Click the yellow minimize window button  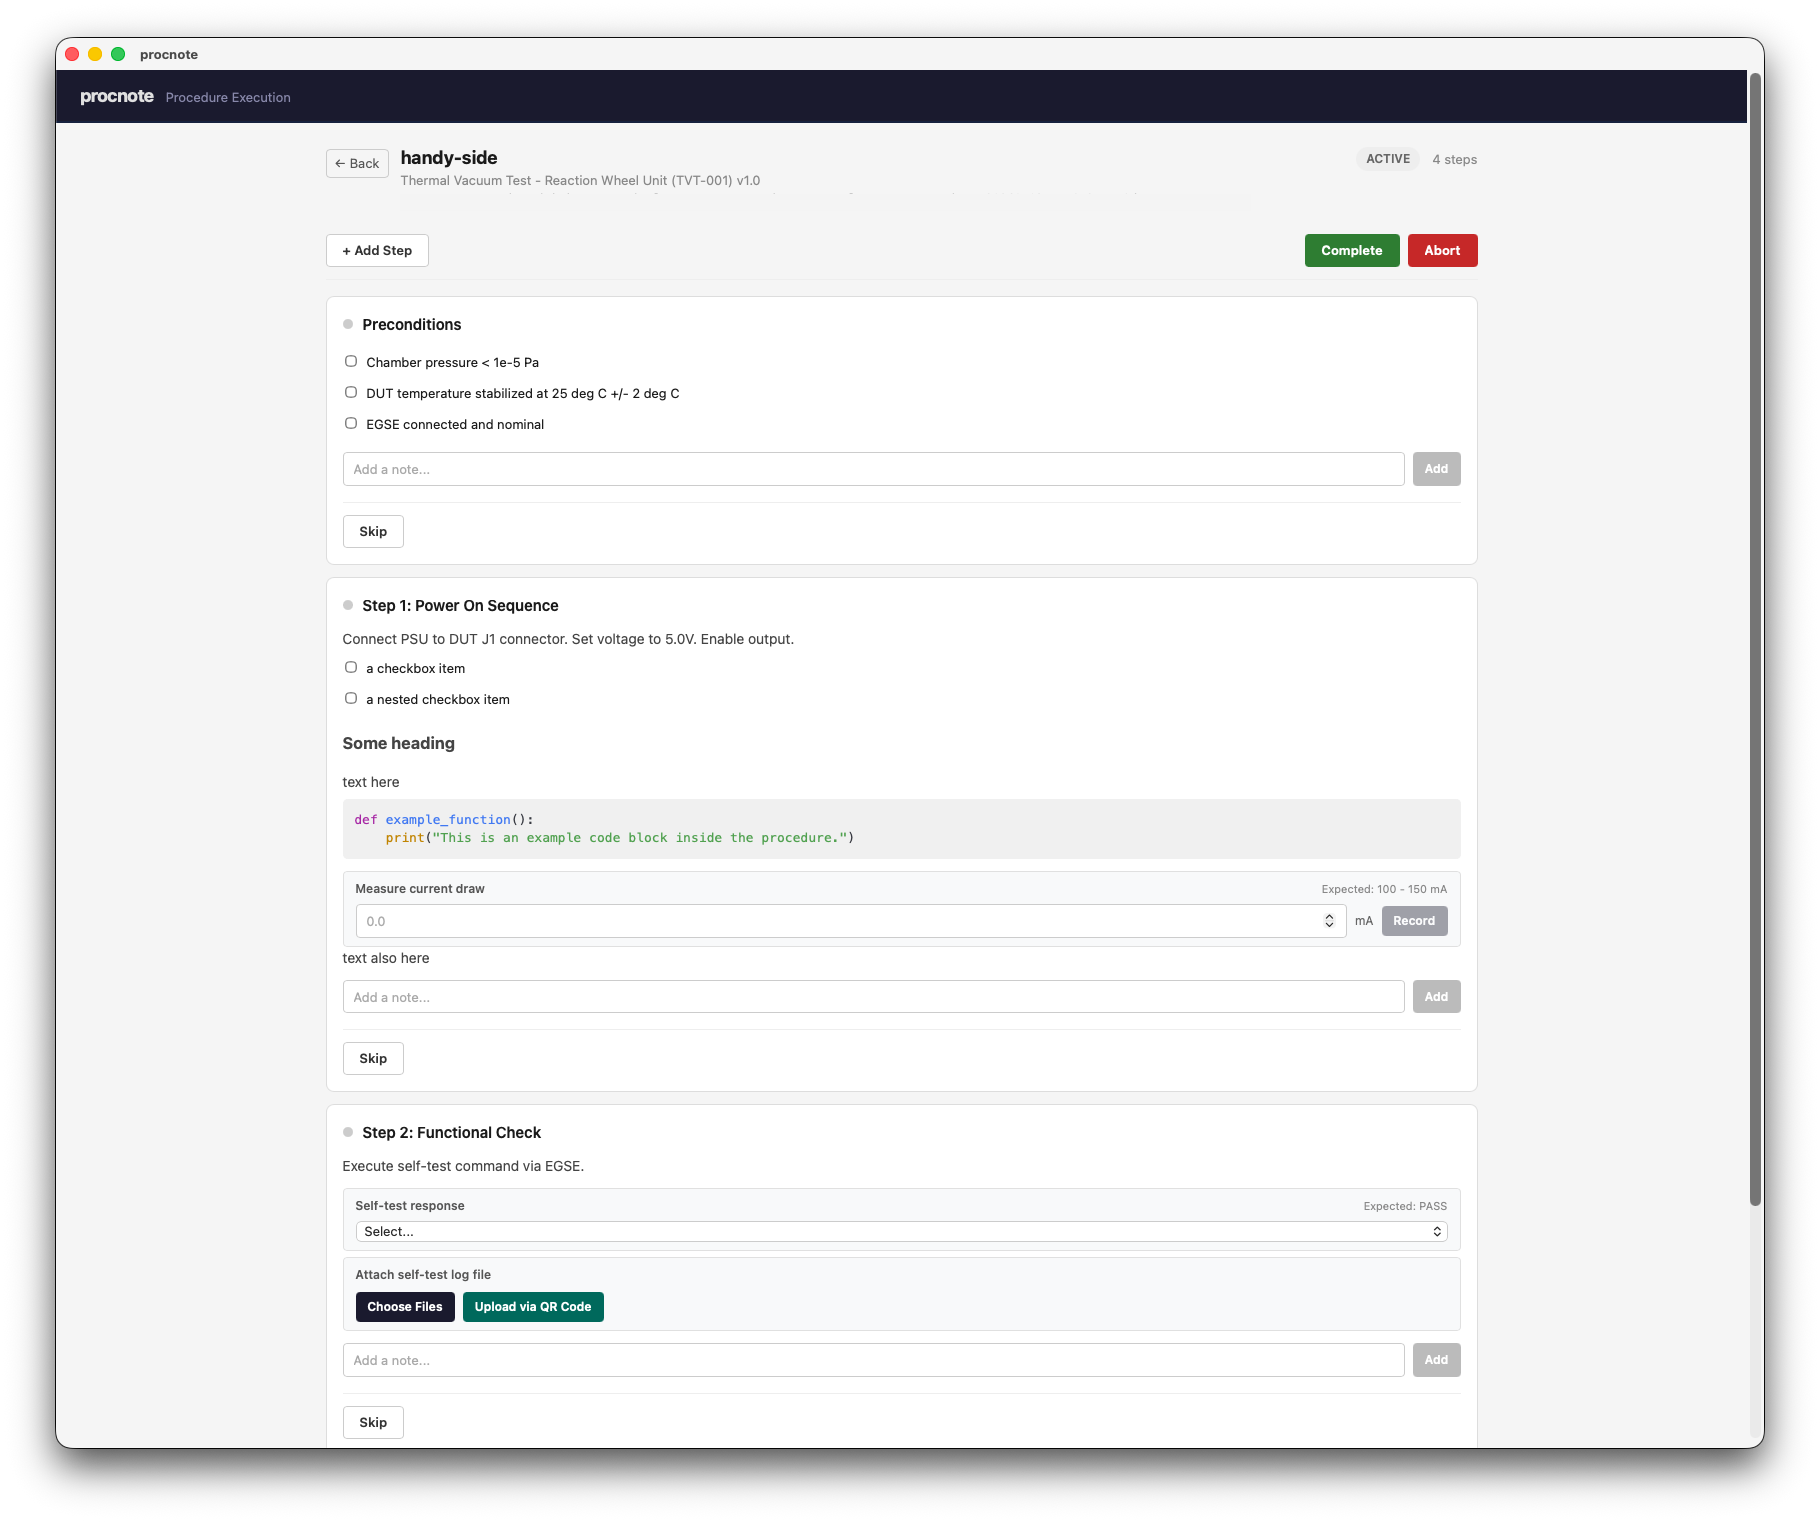pos(95,54)
